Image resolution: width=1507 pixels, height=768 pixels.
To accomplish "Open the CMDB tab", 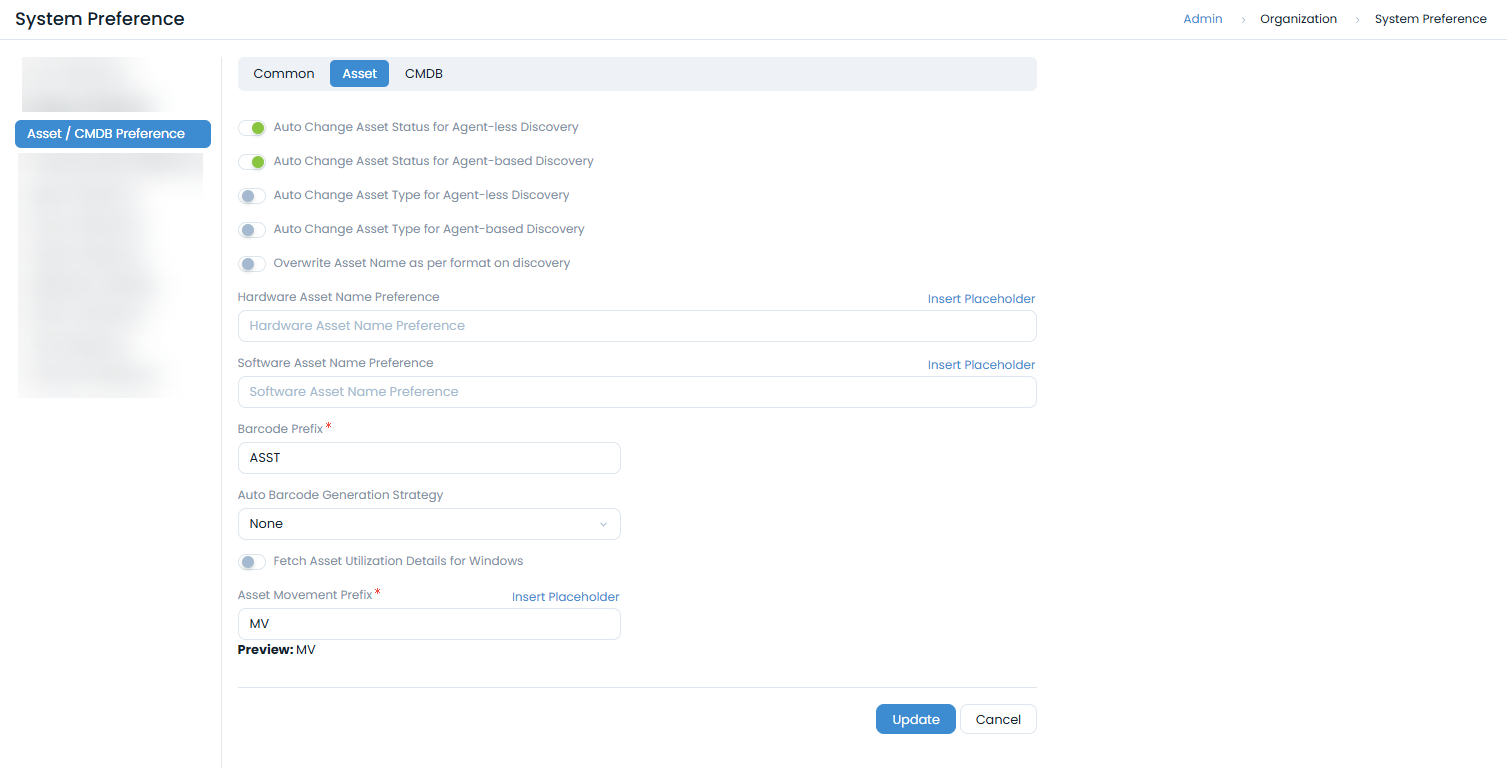I will coord(423,74).
